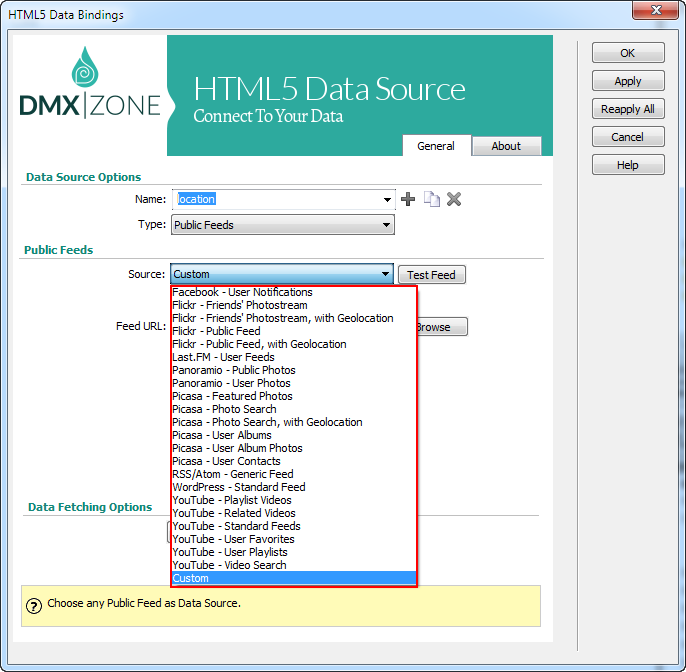Select Picasa - Photo Search option
The image size is (686, 672).
point(294,410)
